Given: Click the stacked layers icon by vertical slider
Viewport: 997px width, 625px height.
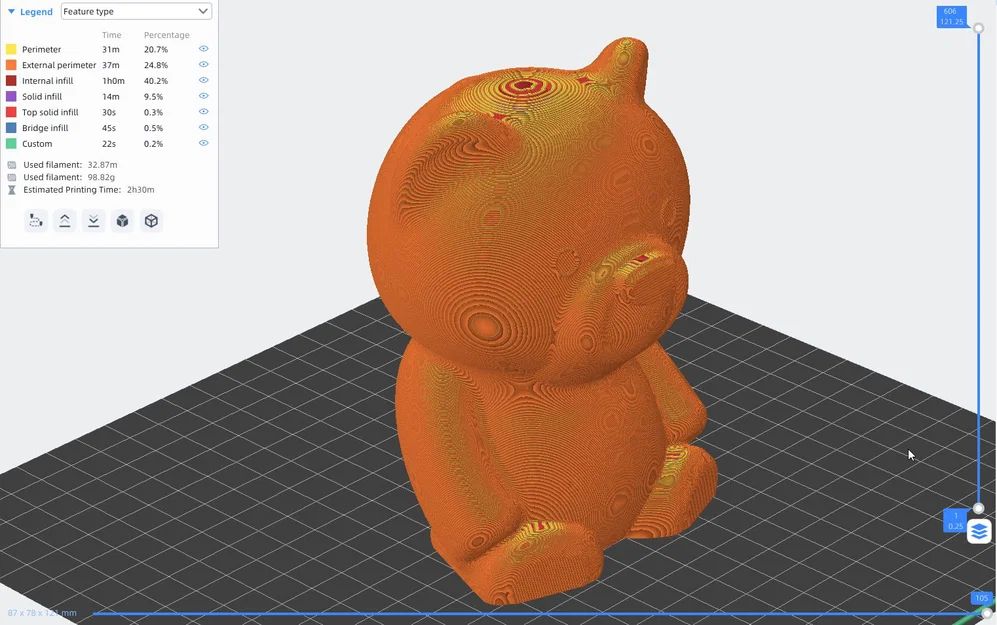Looking at the screenshot, I should 979,531.
